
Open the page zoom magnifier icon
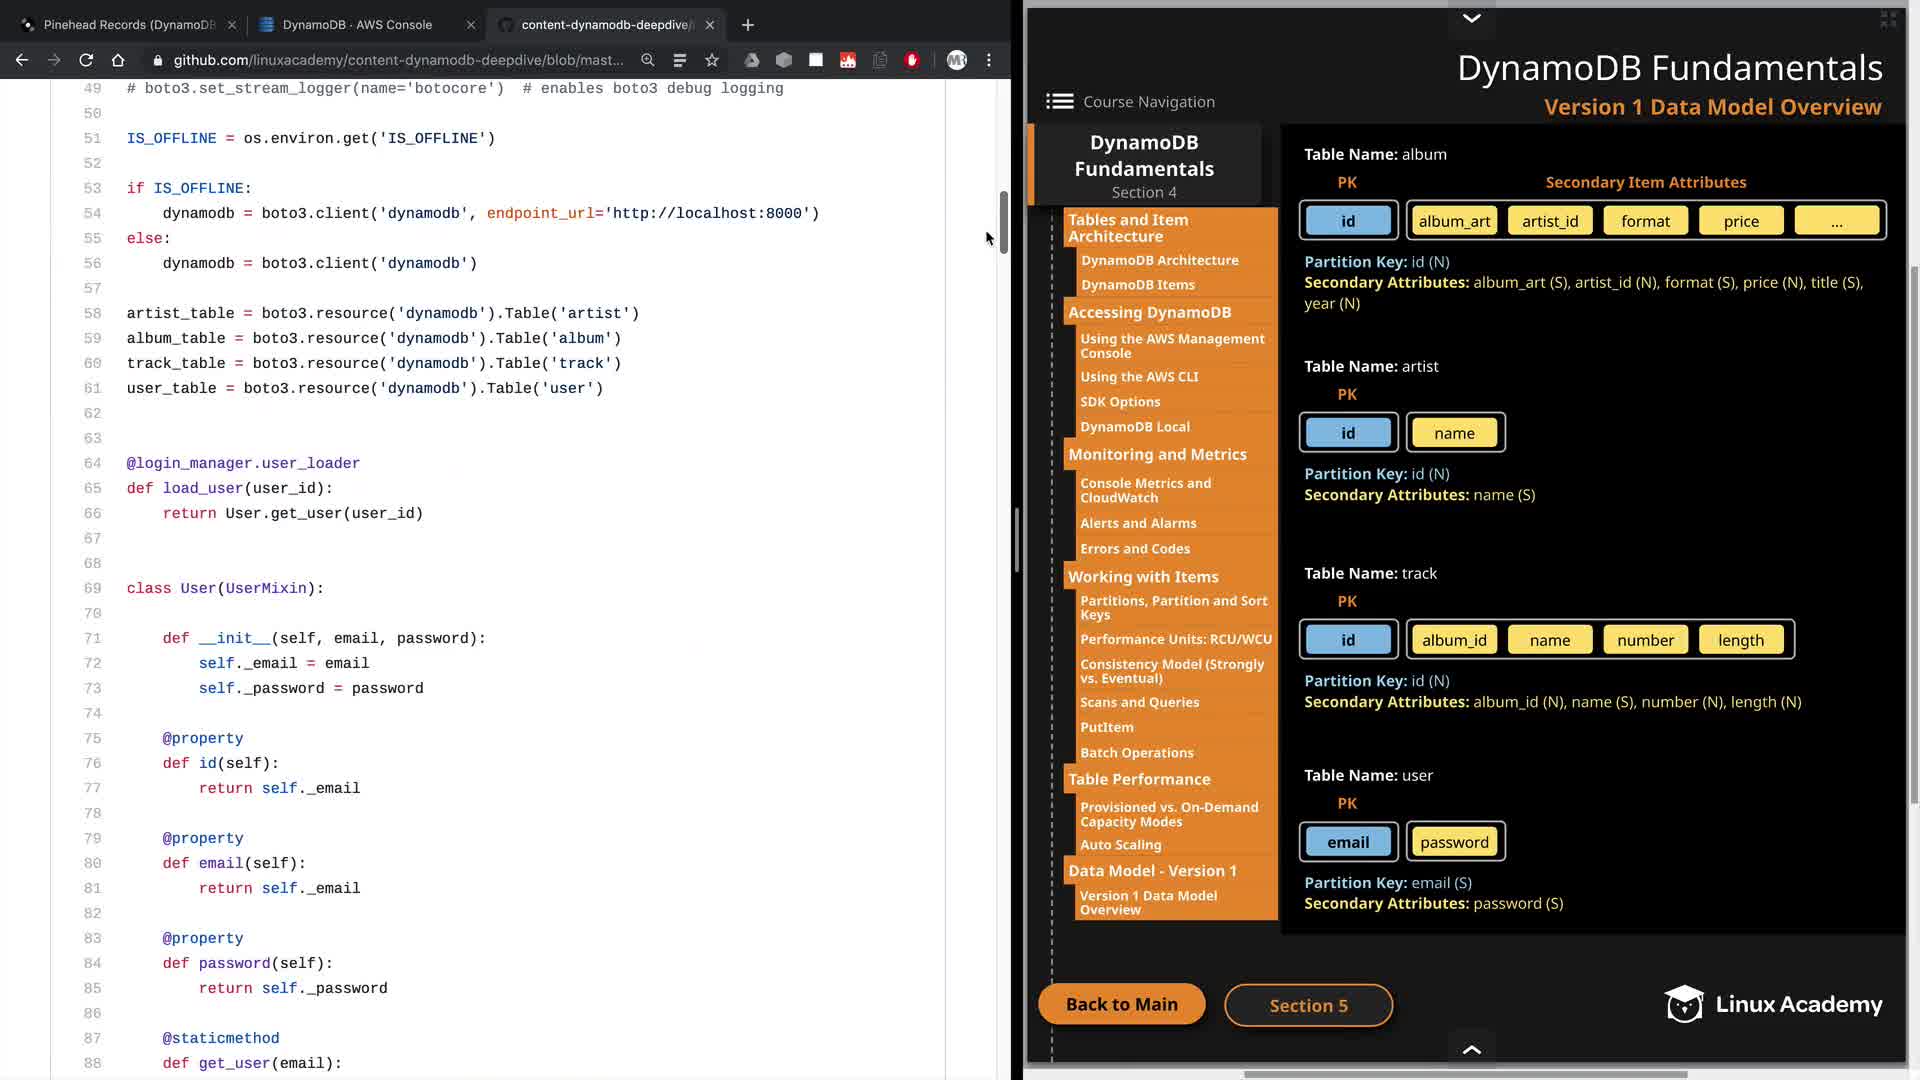click(648, 60)
